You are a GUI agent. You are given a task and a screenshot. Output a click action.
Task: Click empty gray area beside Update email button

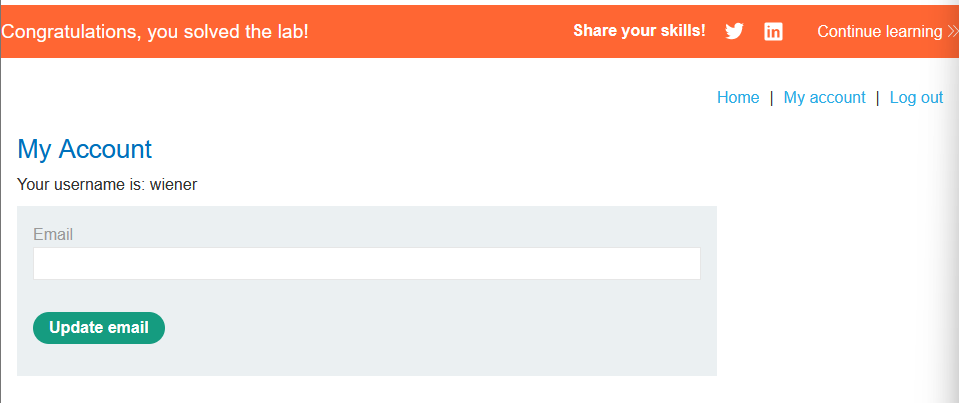click(x=428, y=328)
